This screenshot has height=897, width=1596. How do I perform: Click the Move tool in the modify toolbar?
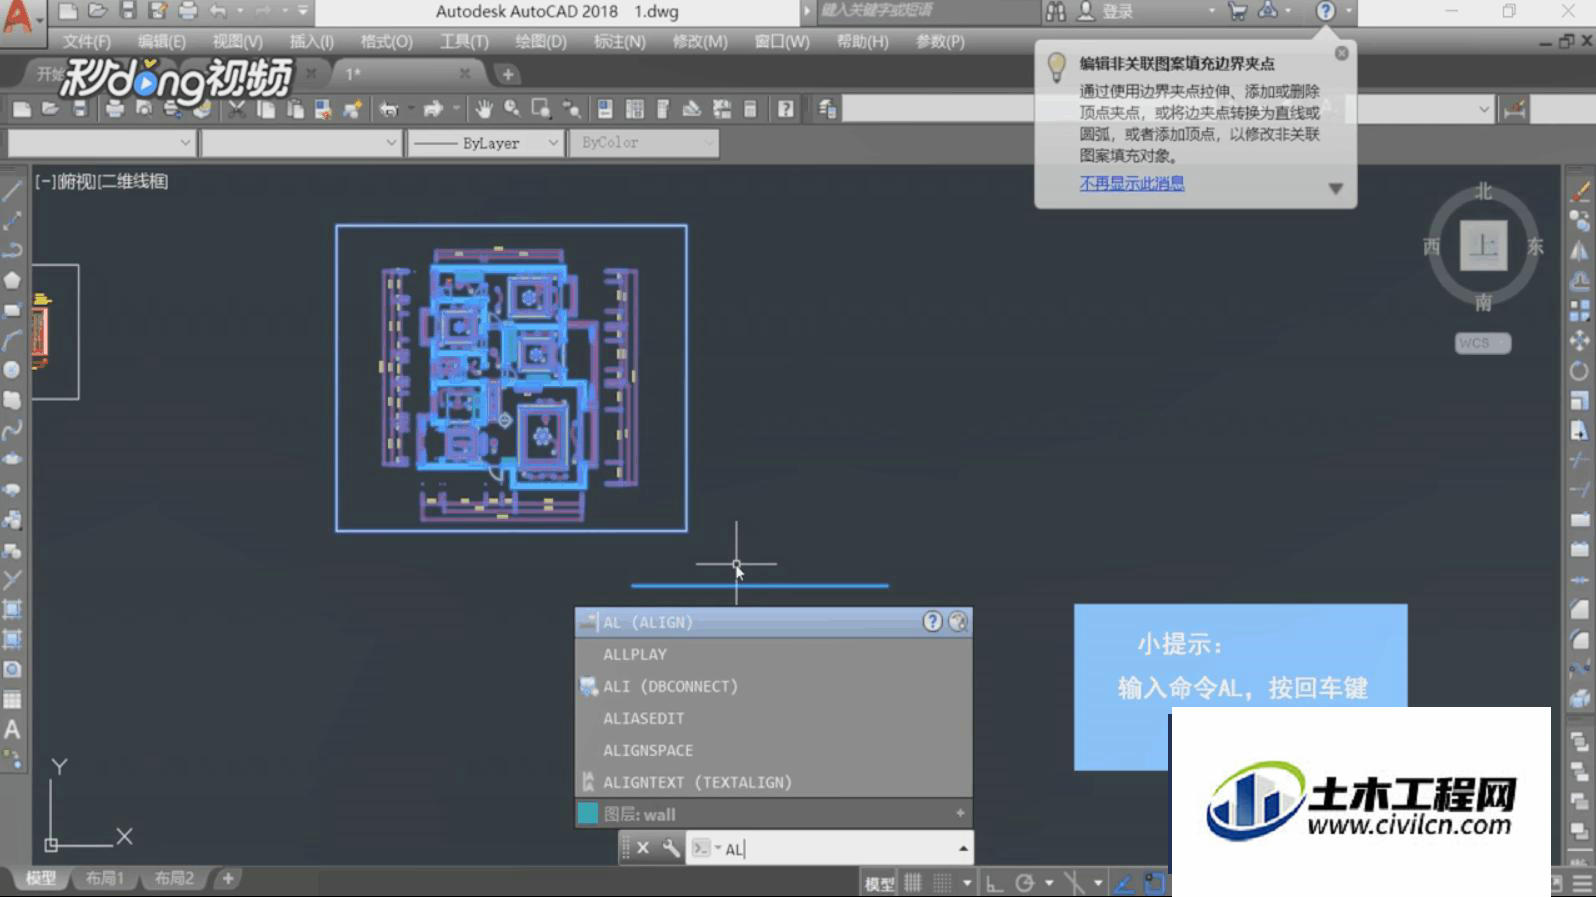click(x=1580, y=341)
